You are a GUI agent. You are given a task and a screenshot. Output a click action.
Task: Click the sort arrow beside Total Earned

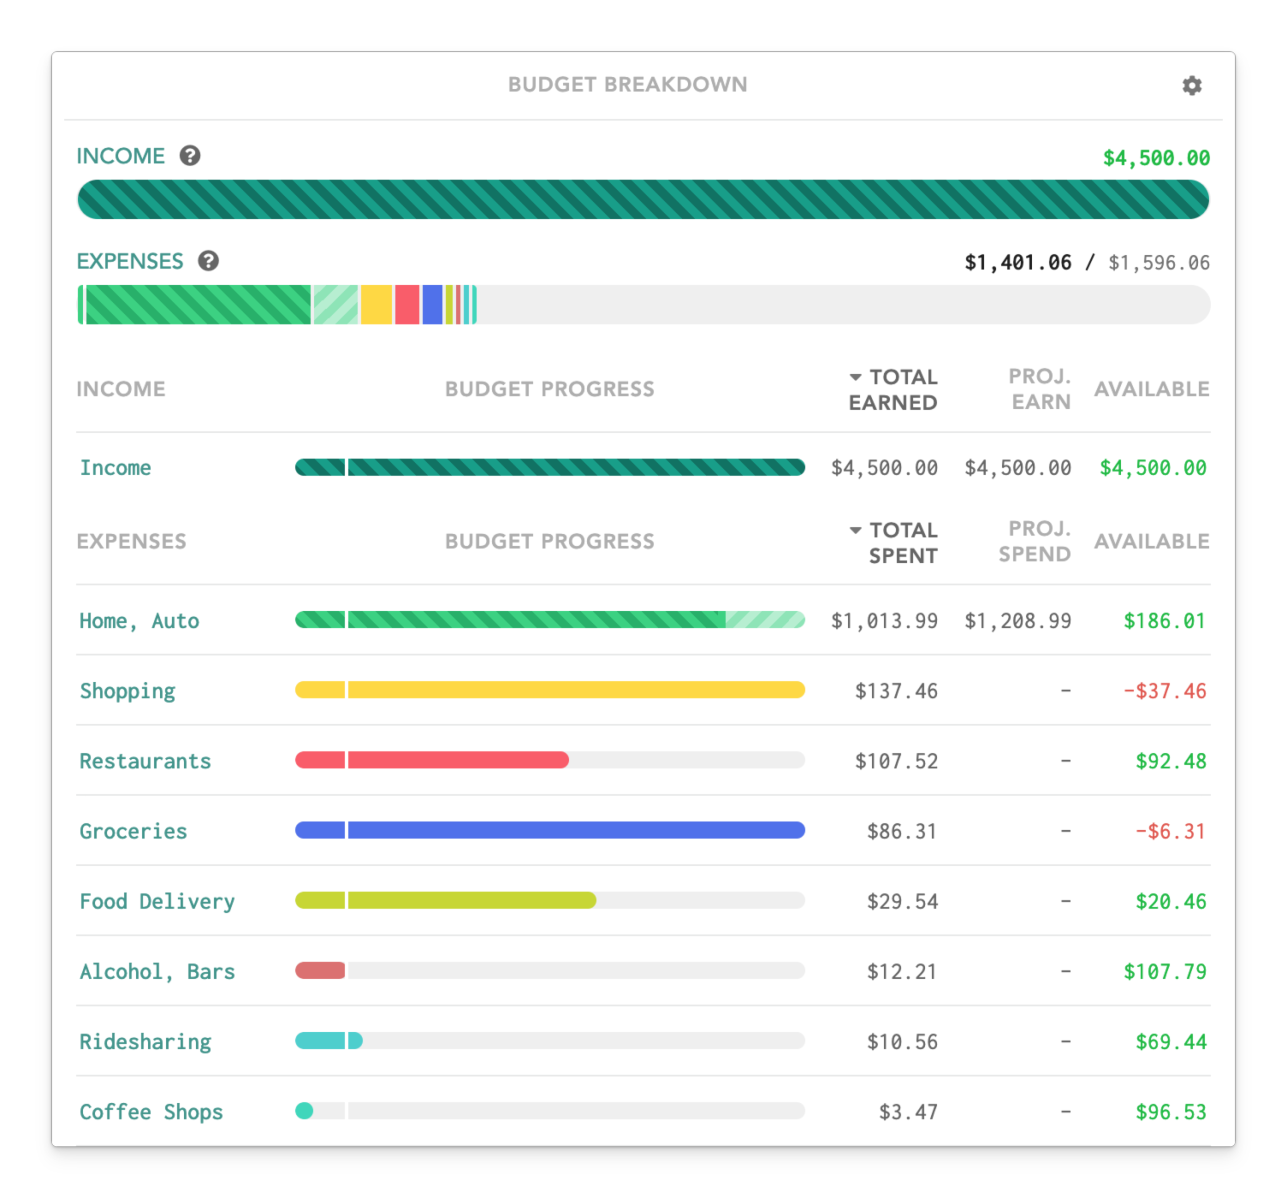[855, 376]
